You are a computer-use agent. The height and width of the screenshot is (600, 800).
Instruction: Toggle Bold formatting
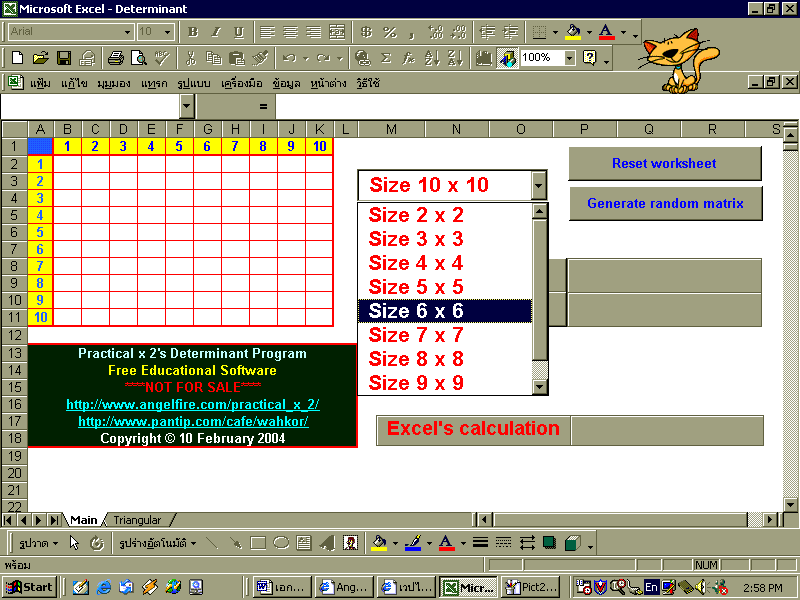click(x=193, y=32)
